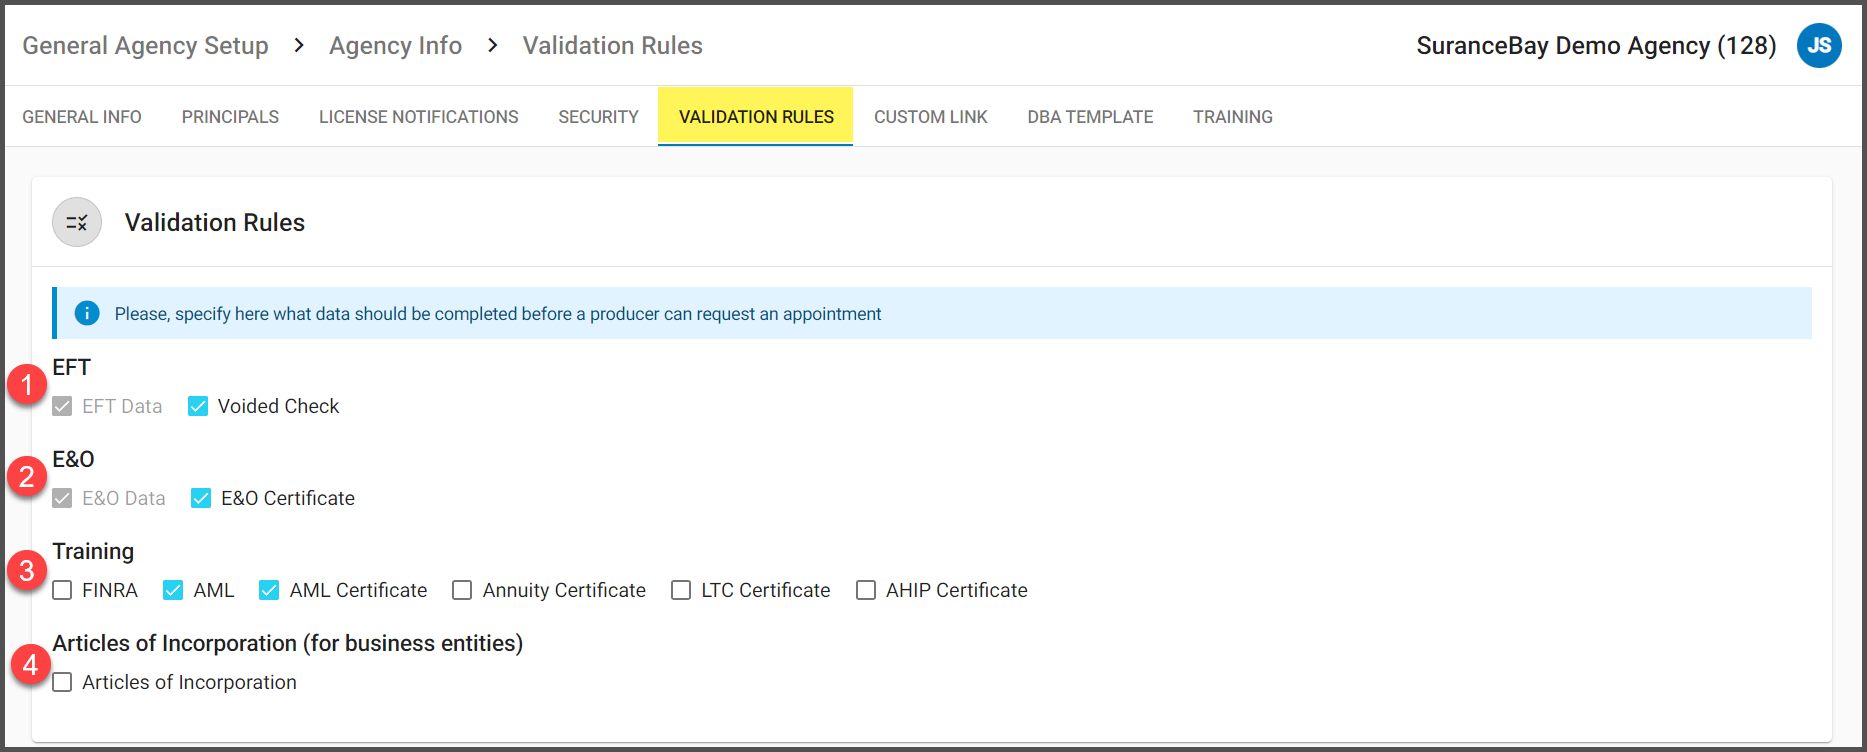Open the JS user avatar menu
Screen dimensions: 1867x752
coord(1819,45)
